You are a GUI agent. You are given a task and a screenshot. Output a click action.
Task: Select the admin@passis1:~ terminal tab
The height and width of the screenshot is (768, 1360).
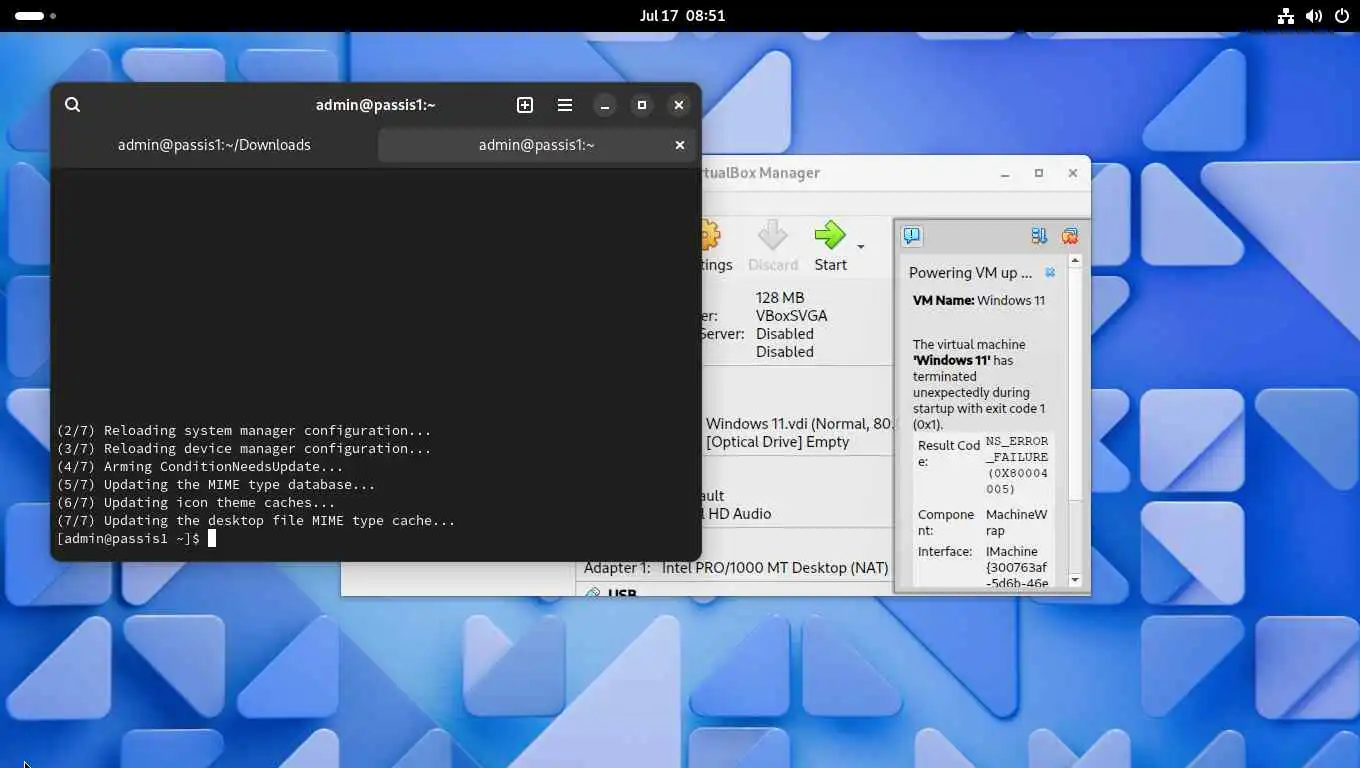coord(537,145)
